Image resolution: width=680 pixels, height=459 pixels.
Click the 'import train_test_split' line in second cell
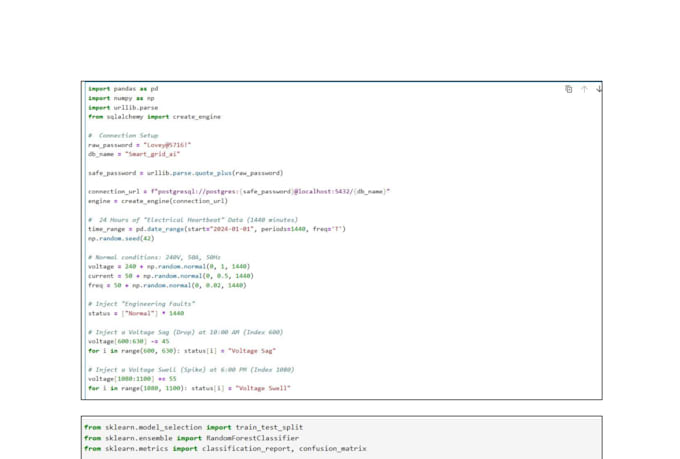[x=194, y=427]
